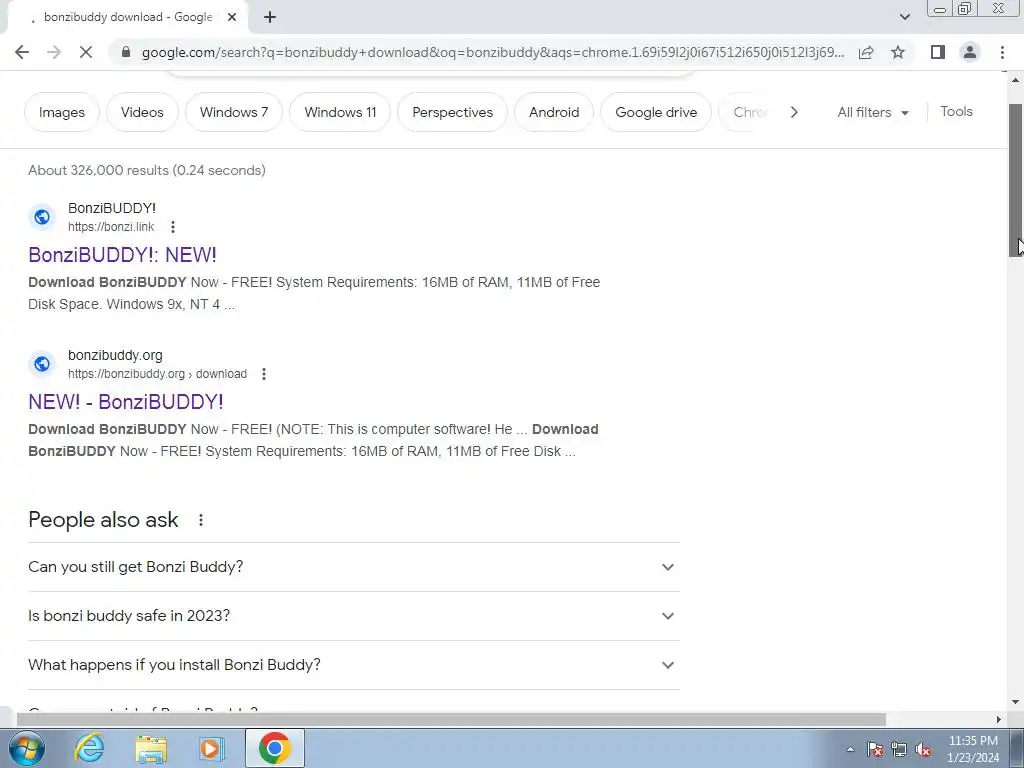Screen dimensions: 1024x768
Task: Expand What happens if you install Bonzi Buddy?
Action: coord(353,665)
